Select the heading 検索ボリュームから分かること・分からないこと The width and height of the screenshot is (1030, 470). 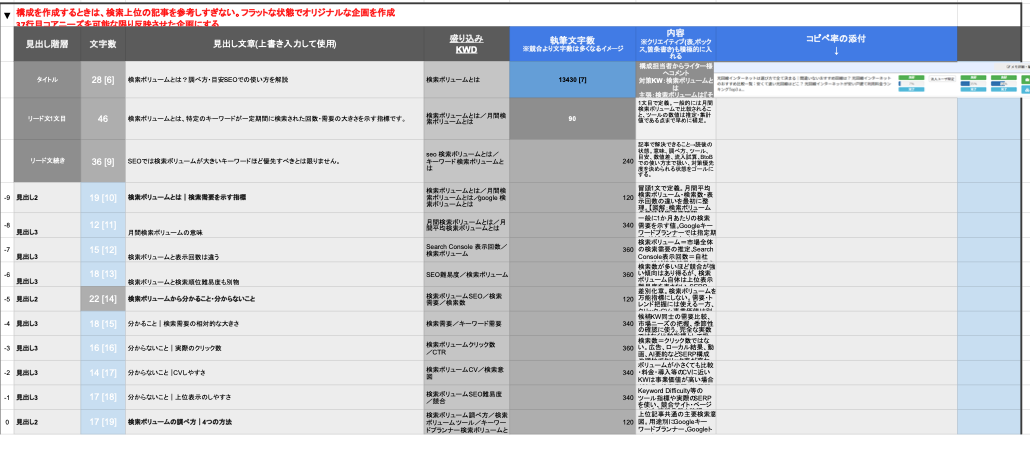275,299
